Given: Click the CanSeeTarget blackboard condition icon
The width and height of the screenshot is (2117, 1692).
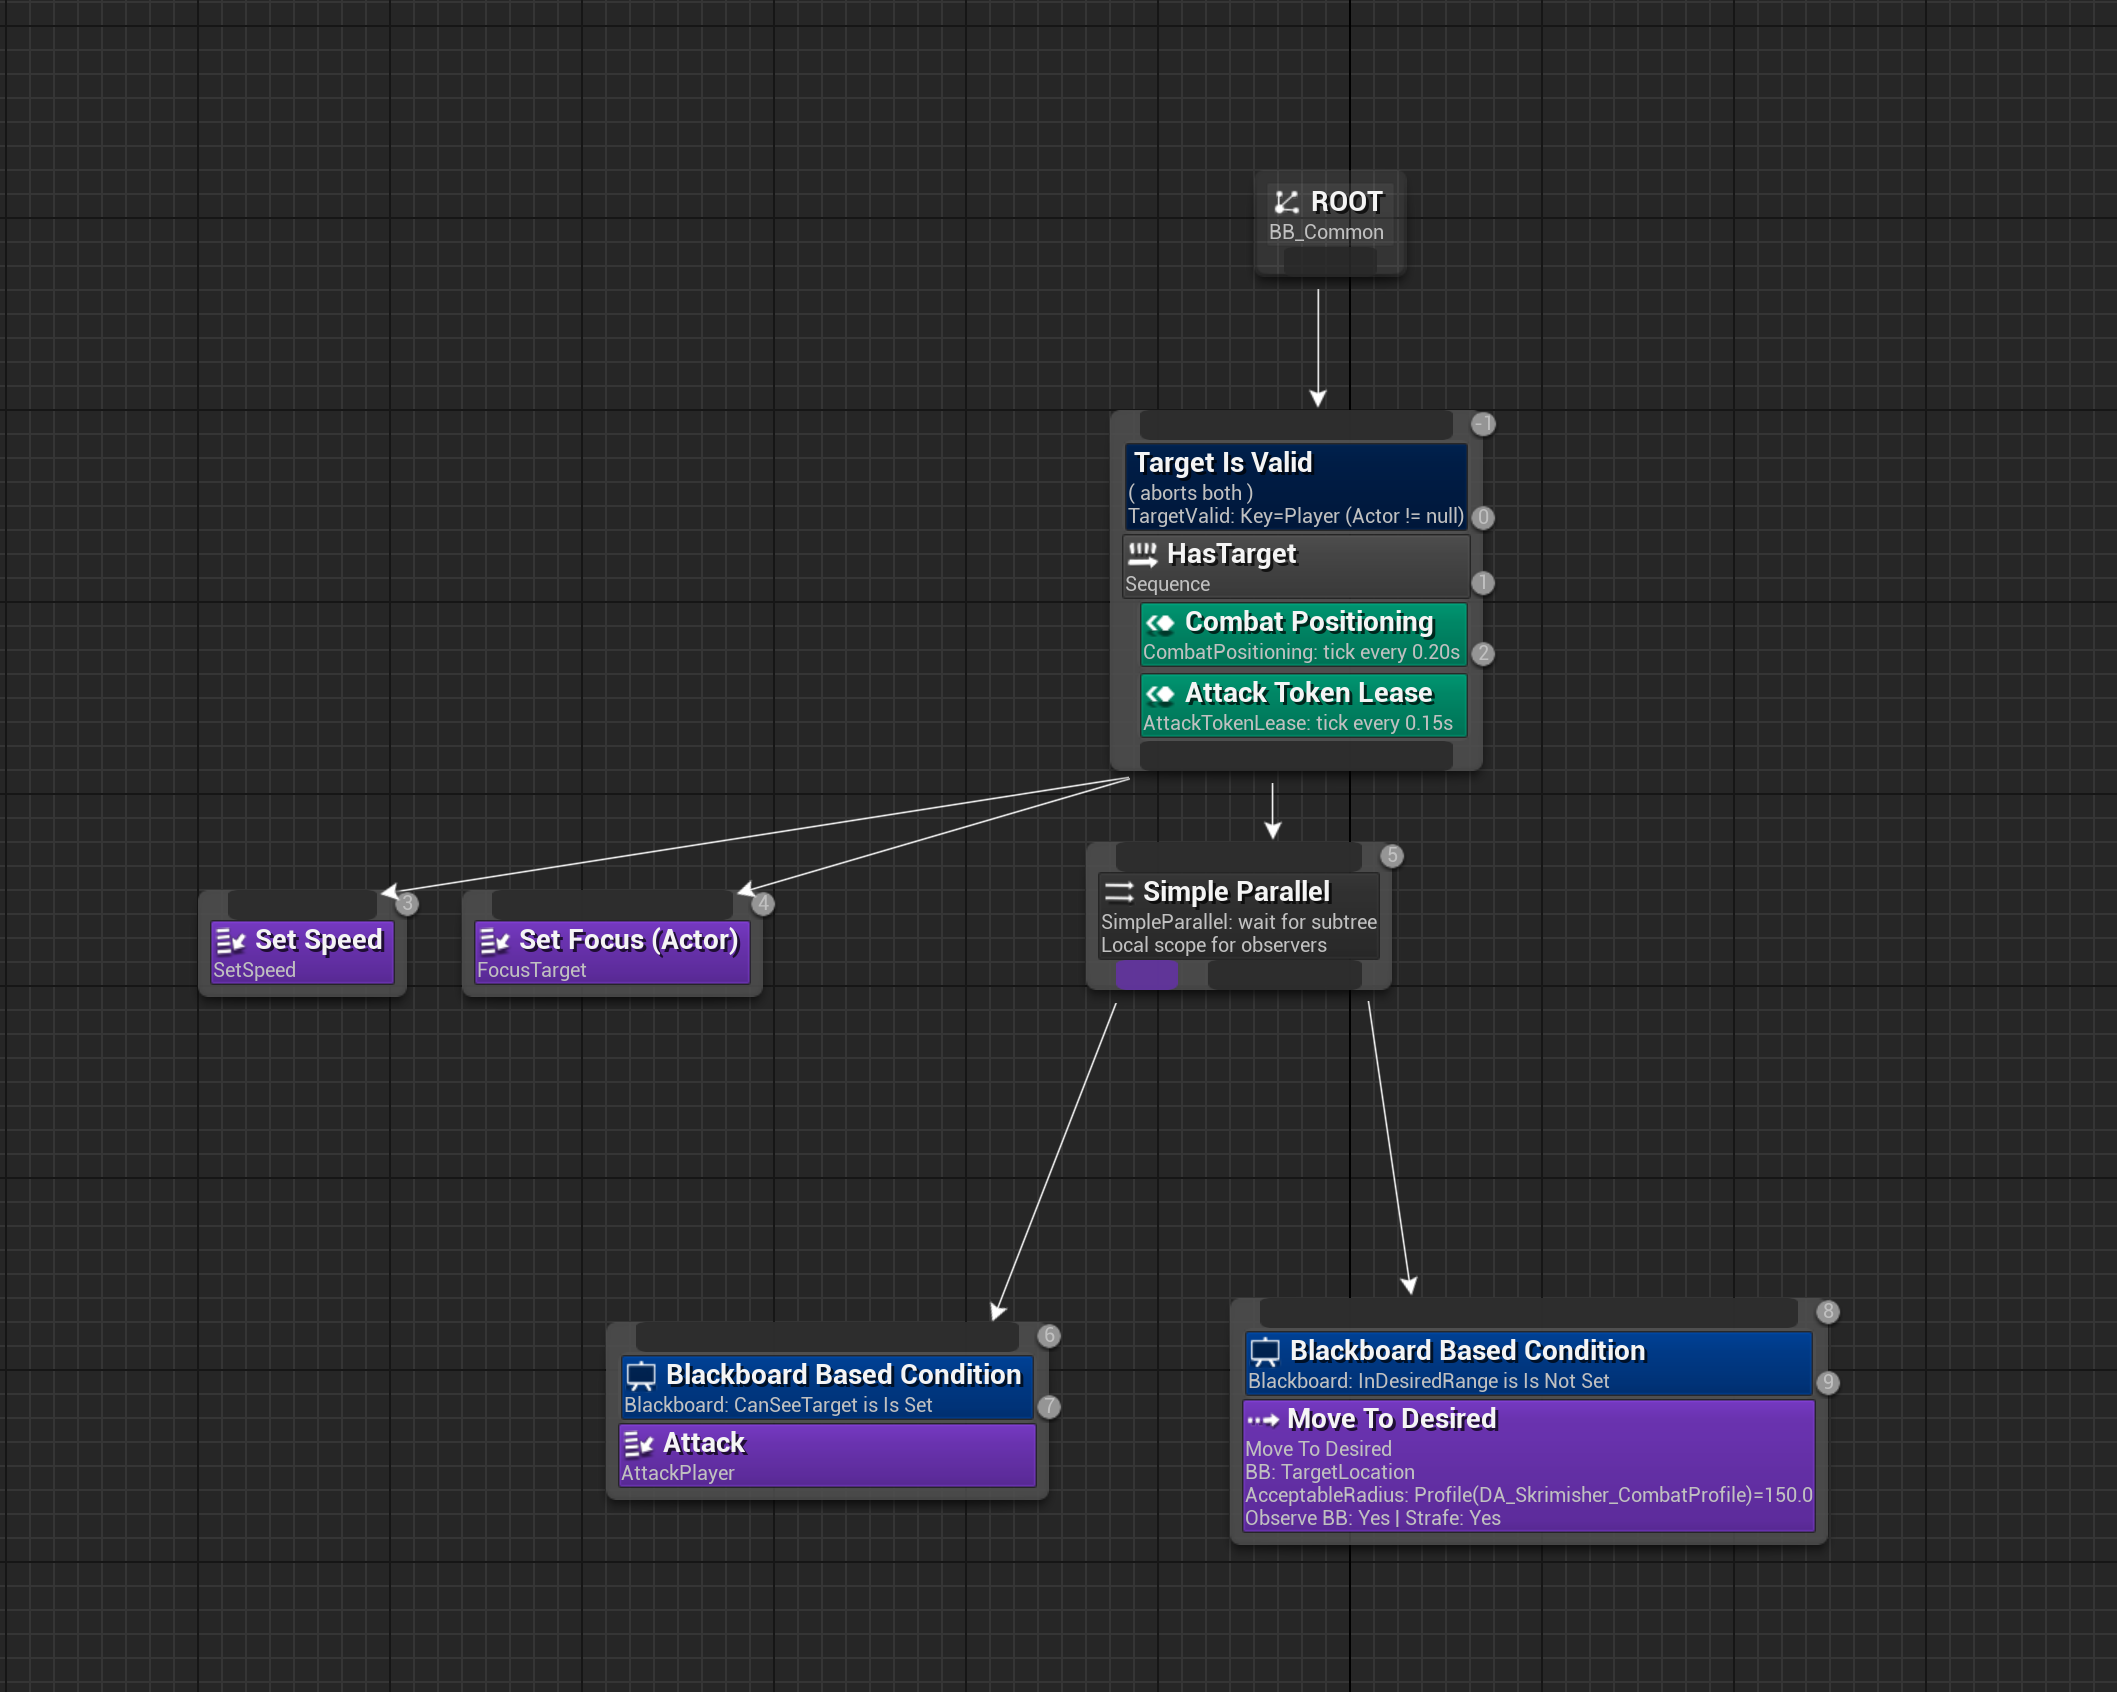Looking at the screenshot, I should click(x=641, y=1376).
